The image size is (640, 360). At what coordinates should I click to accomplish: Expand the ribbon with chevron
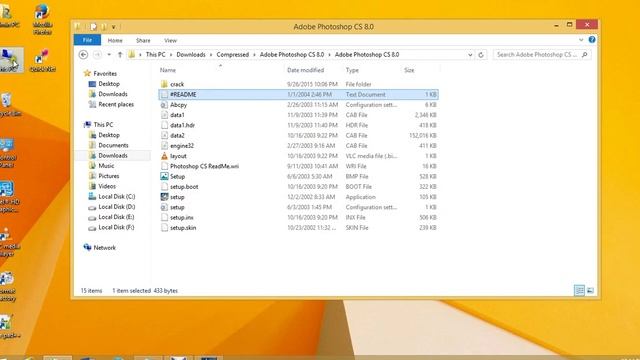[x=581, y=40]
